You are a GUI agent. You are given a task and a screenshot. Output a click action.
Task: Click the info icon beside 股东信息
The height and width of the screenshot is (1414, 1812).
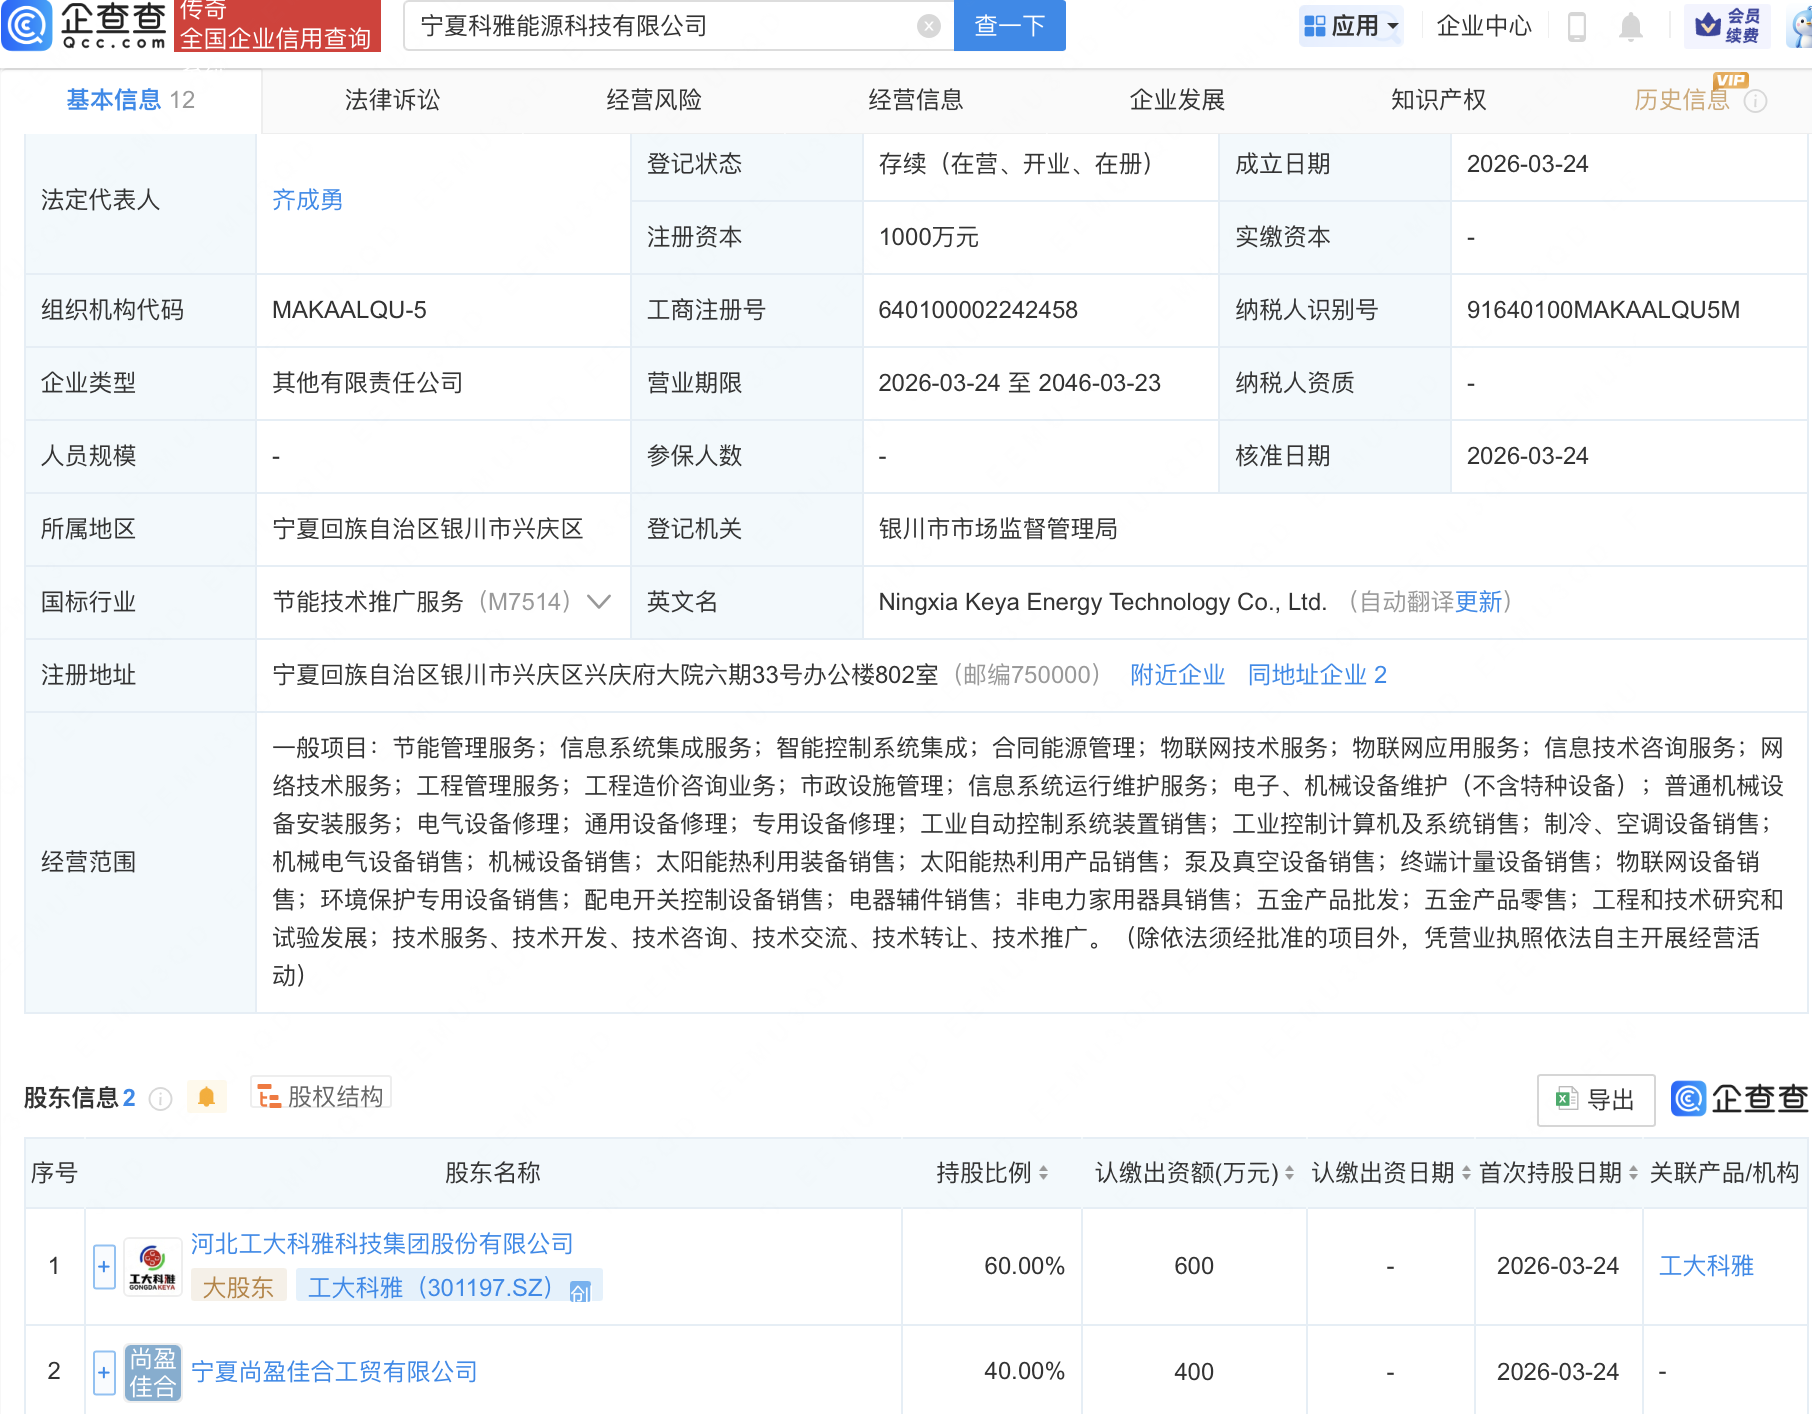pyautogui.click(x=161, y=1098)
